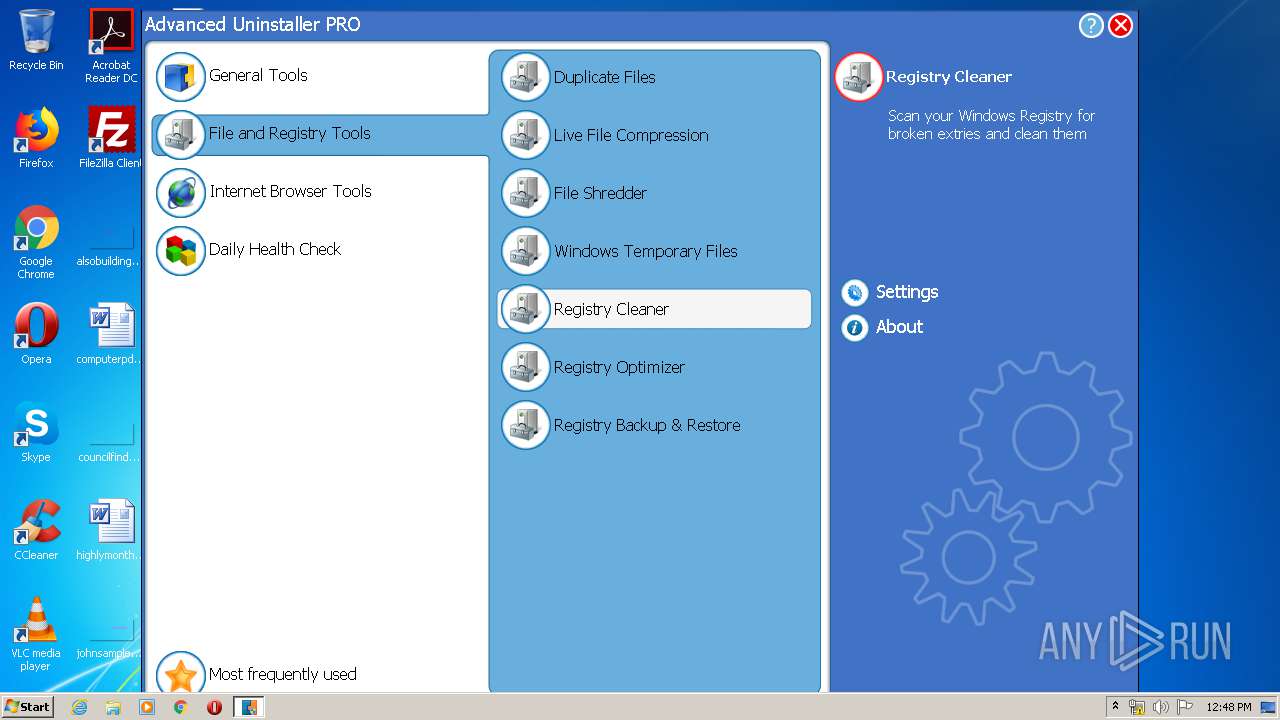The width and height of the screenshot is (1280, 720).
Task: Select General Tools menu label
Action: point(258,75)
